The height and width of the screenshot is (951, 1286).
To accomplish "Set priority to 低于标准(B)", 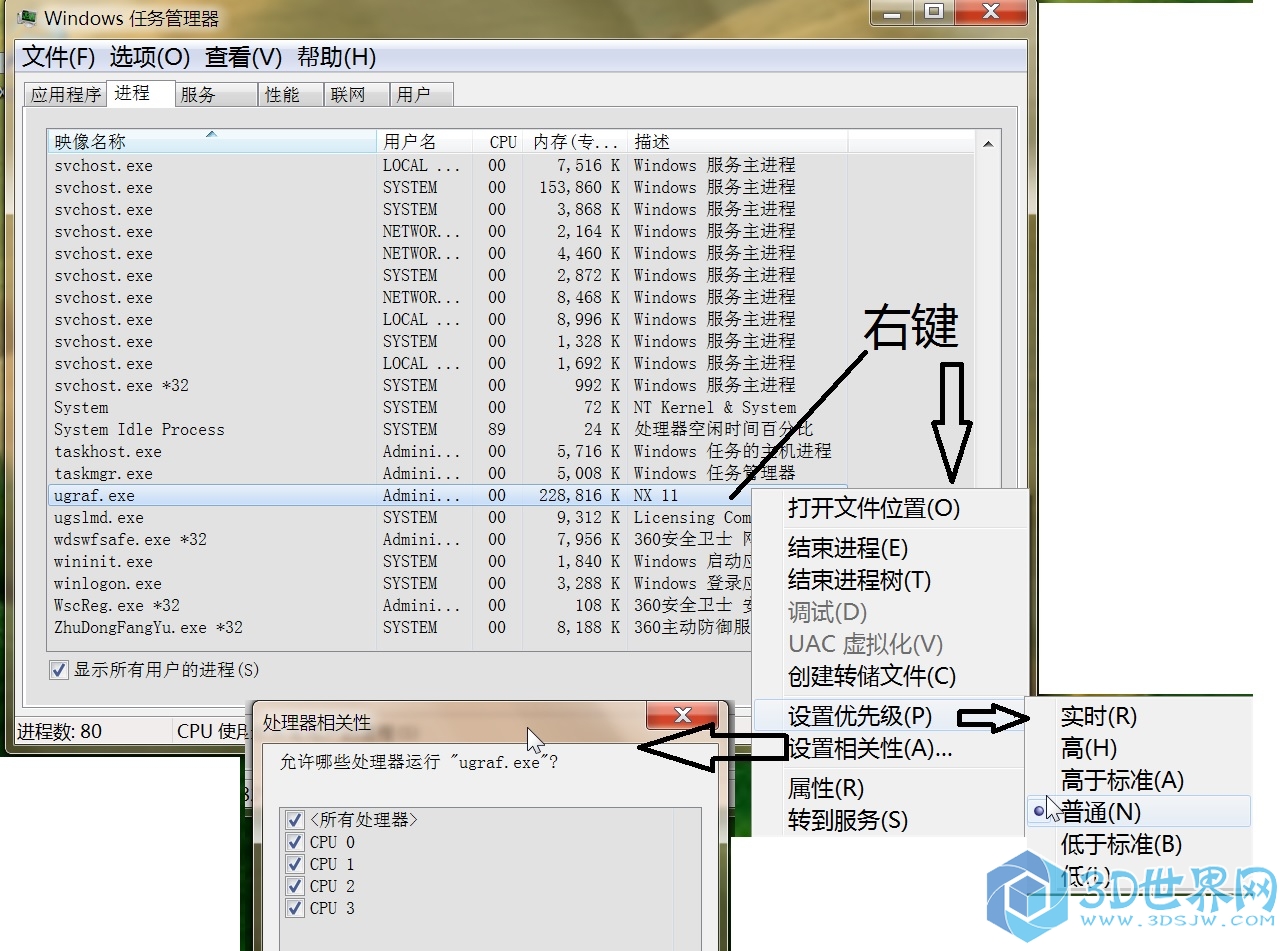I will pyautogui.click(x=1140, y=844).
